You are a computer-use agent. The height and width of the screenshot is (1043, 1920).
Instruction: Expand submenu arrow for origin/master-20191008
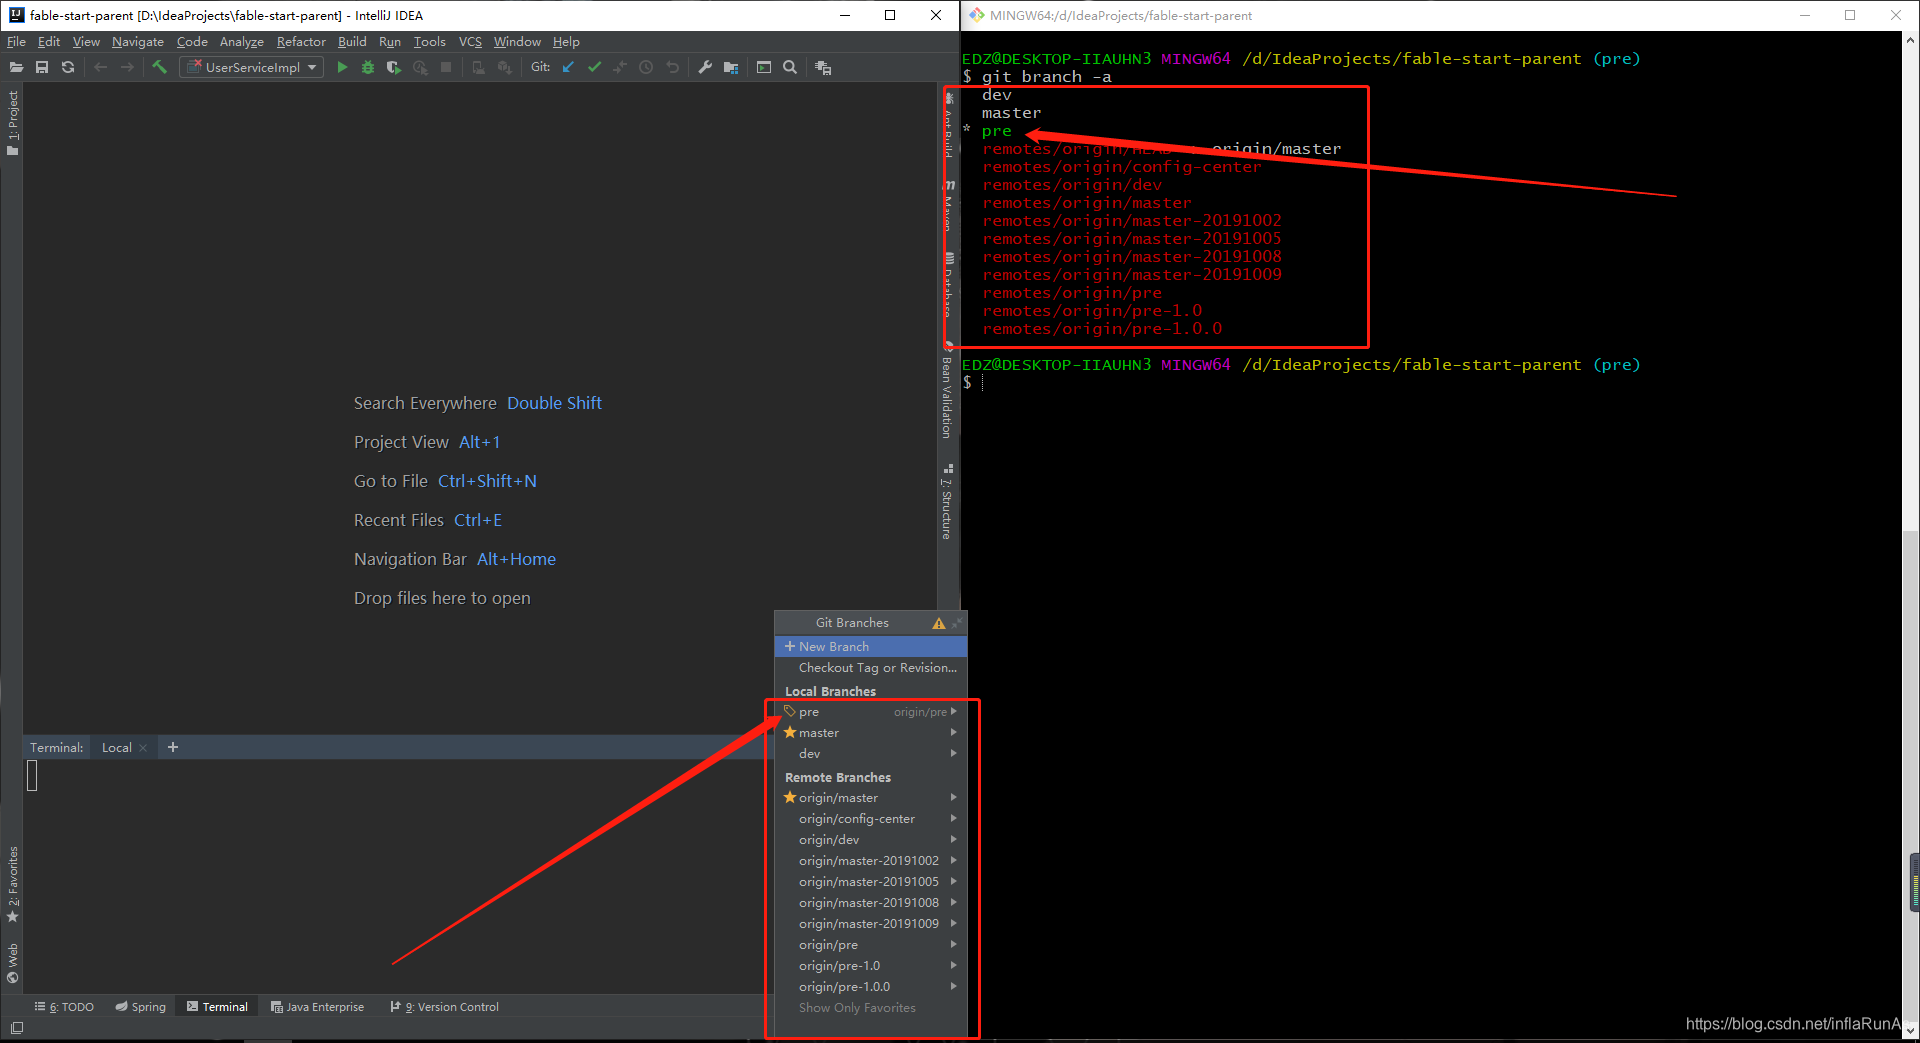coord(954,902)
